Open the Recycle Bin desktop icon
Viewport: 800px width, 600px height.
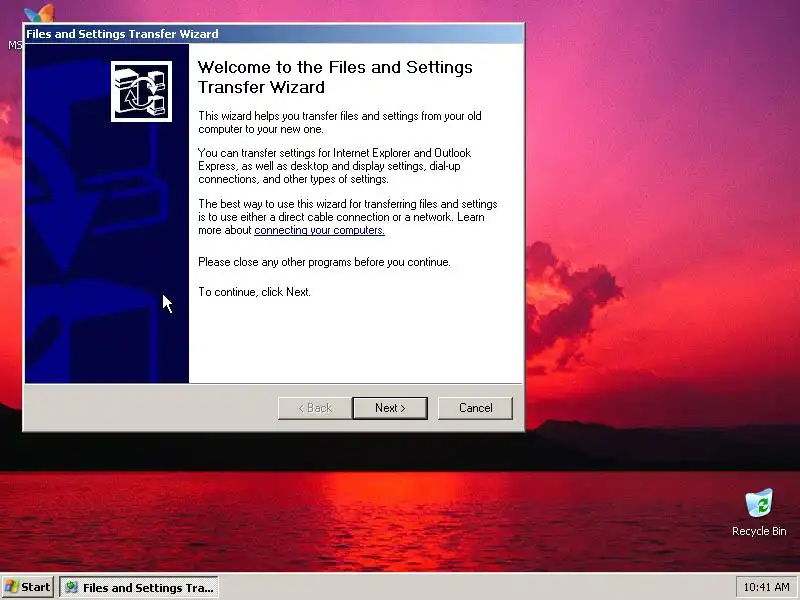(x=759, y=513)
